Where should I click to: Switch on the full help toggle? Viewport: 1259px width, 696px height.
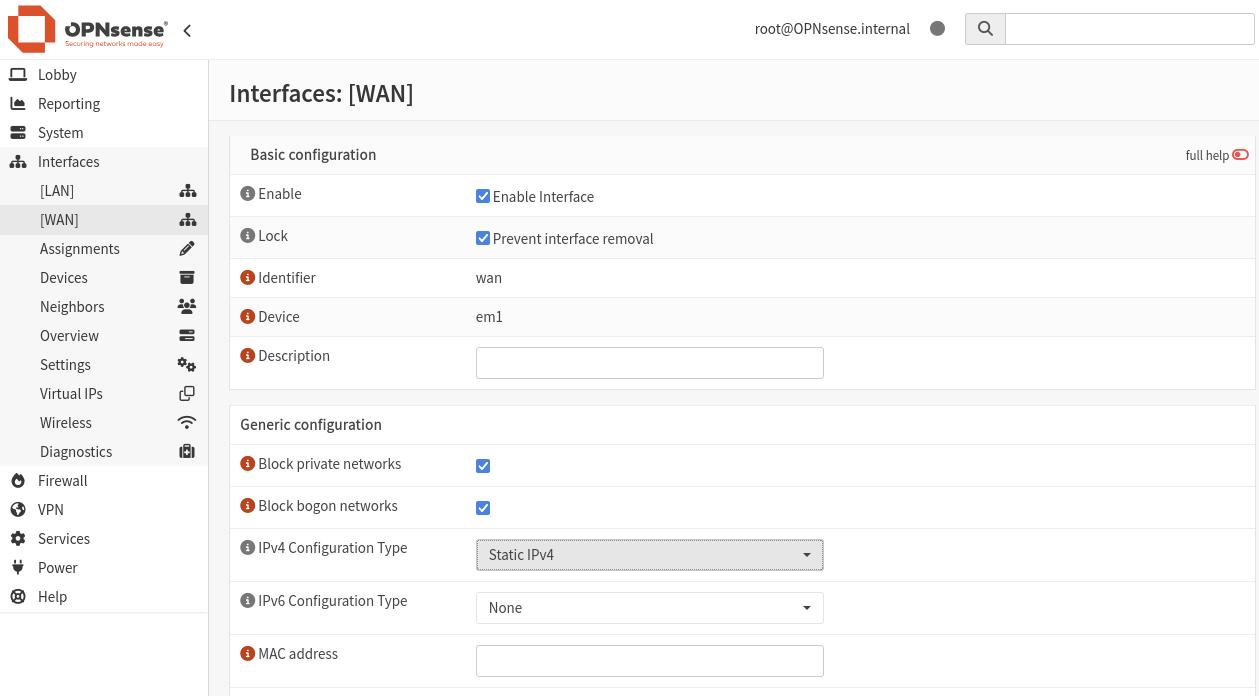(x=1240, y=155)
